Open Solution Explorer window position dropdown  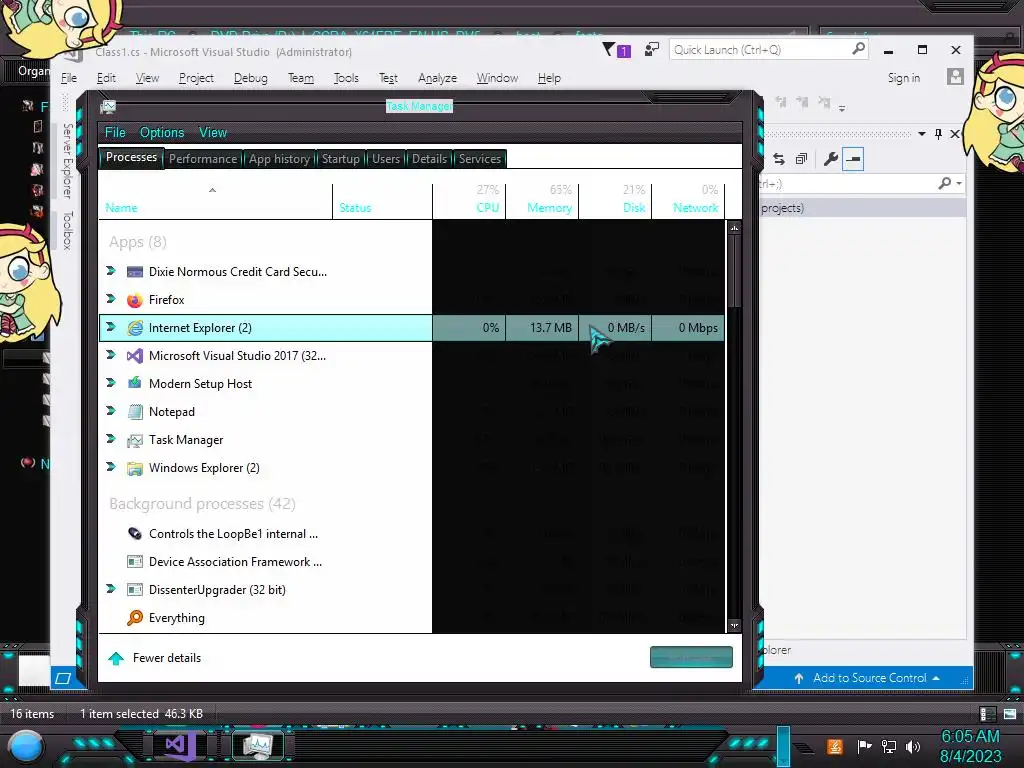tap(921, 134)
